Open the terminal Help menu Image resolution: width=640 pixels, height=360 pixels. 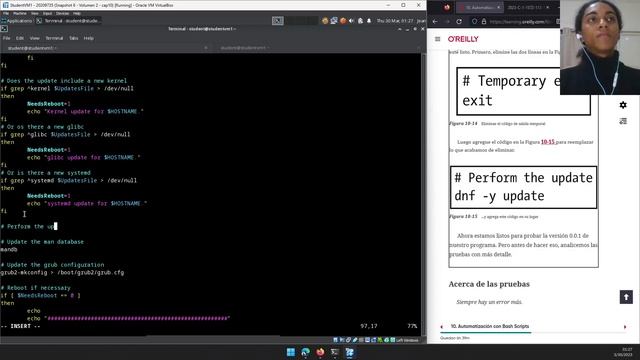(x=89, y=38)
